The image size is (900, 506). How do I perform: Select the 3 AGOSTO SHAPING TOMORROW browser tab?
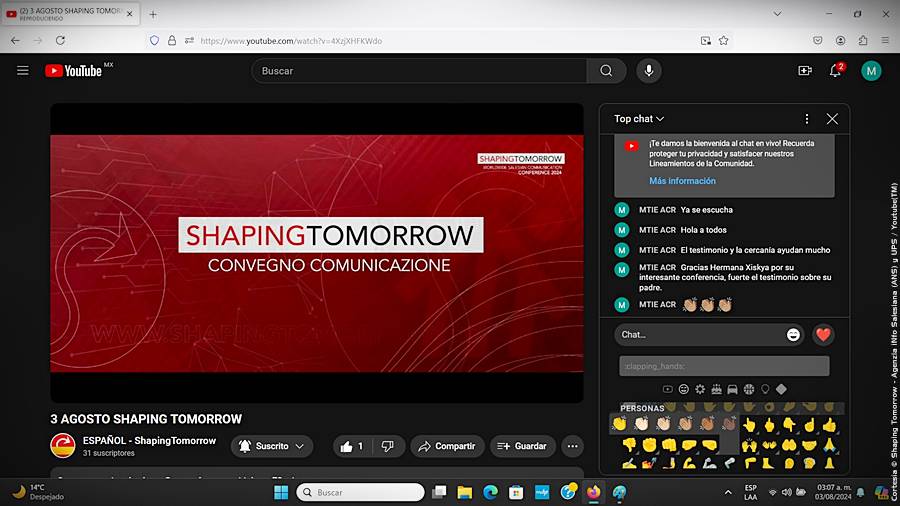point(70,14)
